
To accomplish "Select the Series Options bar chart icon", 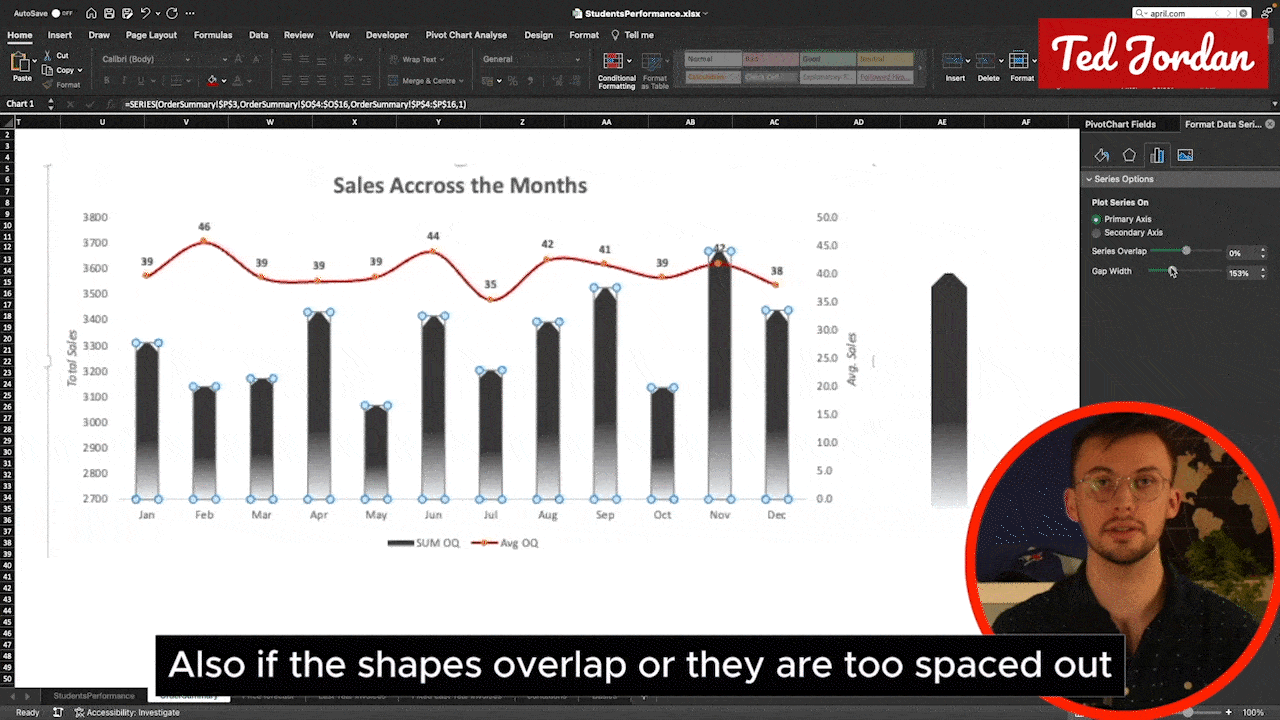I will 1157,155.
